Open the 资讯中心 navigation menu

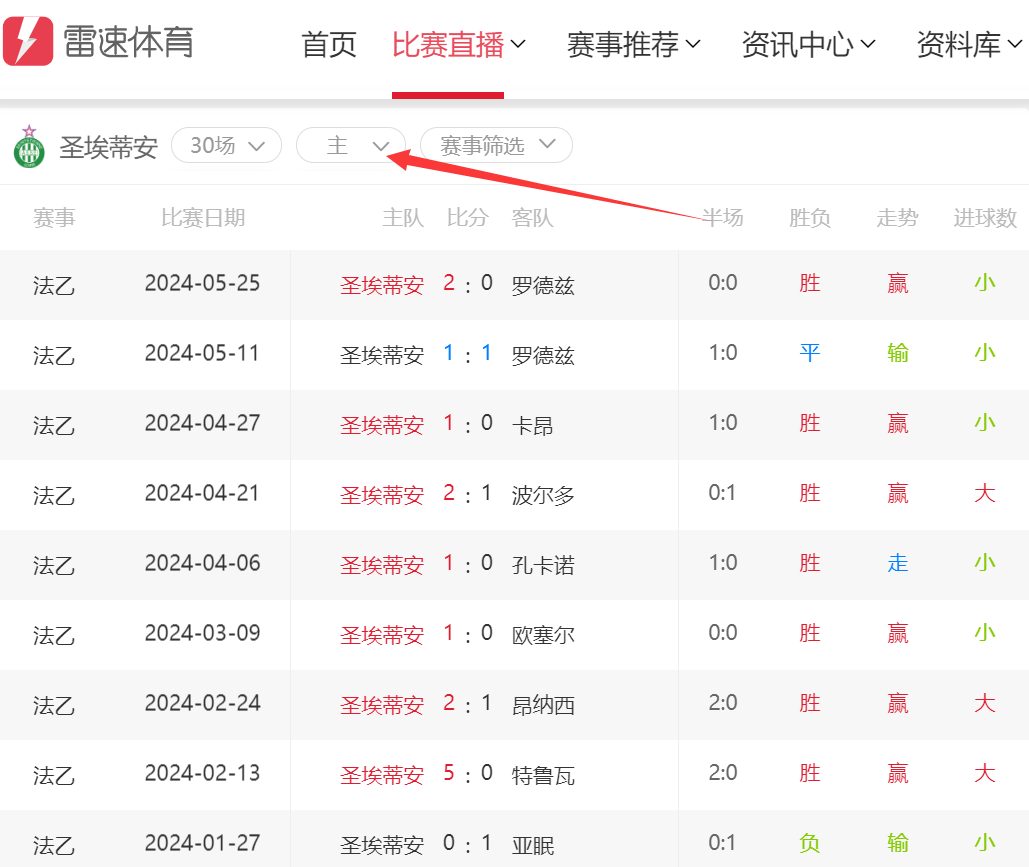coord(808,45)
